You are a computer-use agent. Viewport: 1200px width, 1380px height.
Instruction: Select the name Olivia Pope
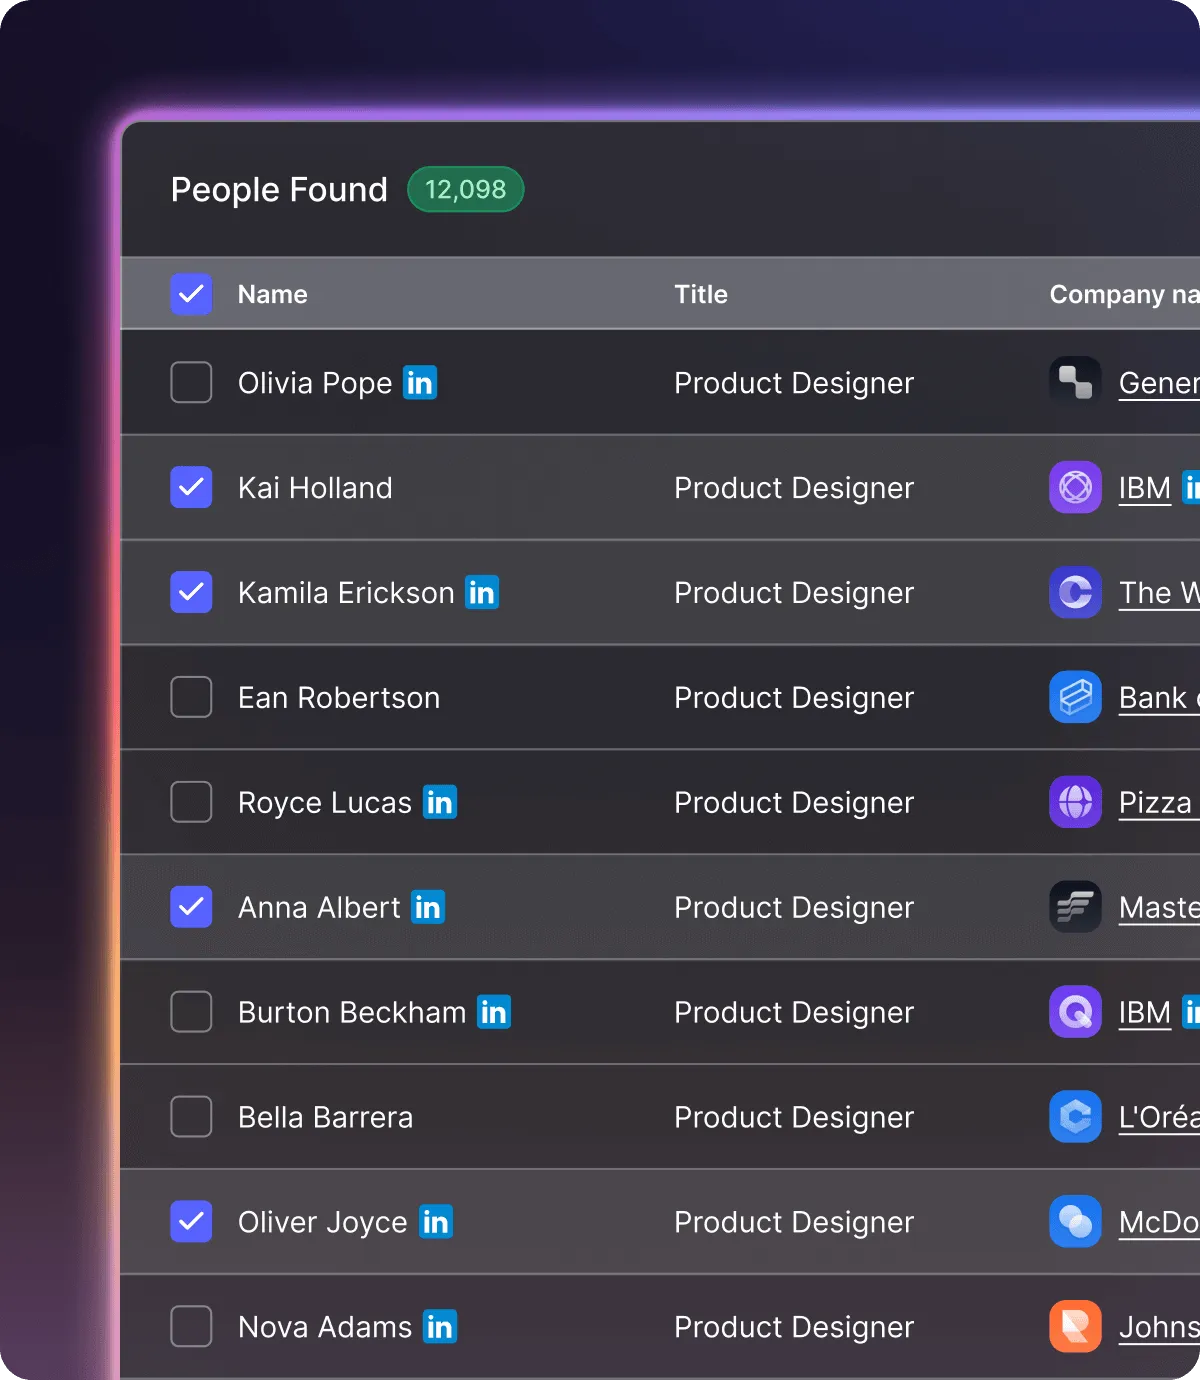coord(315,383)
